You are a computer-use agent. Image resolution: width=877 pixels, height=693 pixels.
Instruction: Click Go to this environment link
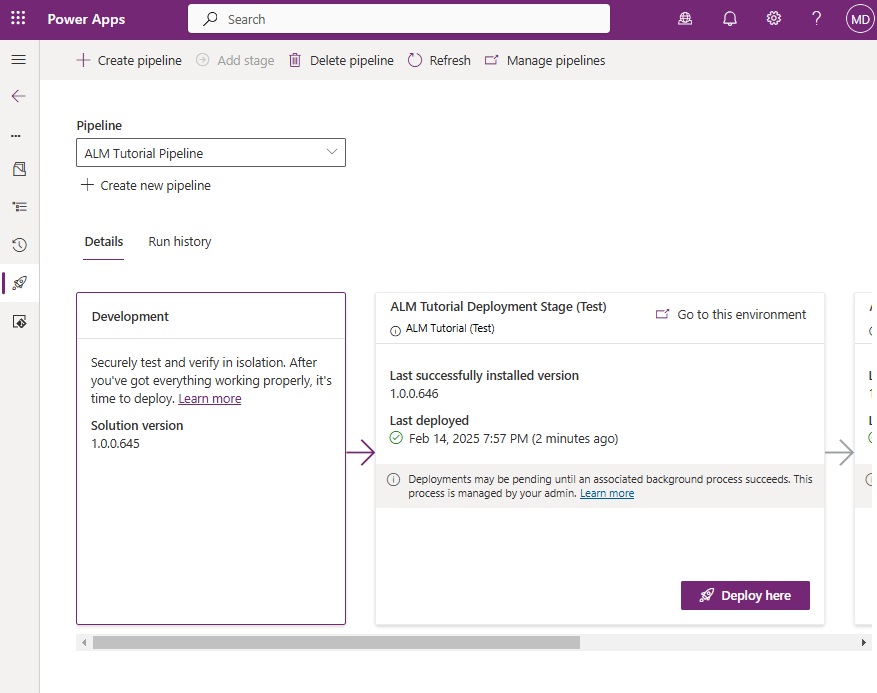pyautogui.click(x=731, y=314)
